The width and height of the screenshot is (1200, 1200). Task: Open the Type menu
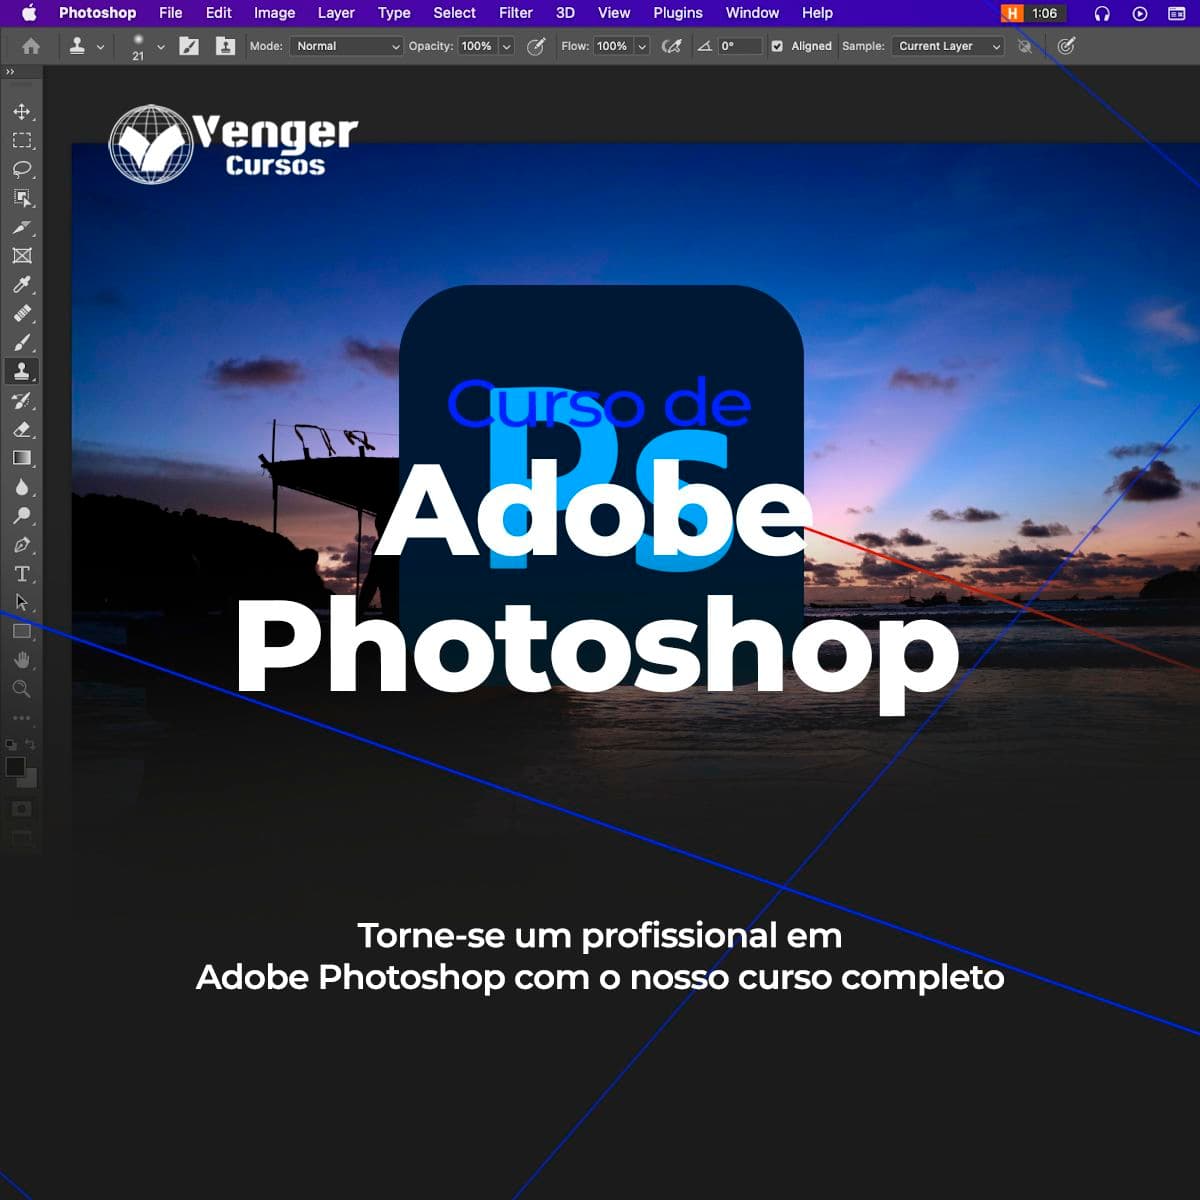394,13
